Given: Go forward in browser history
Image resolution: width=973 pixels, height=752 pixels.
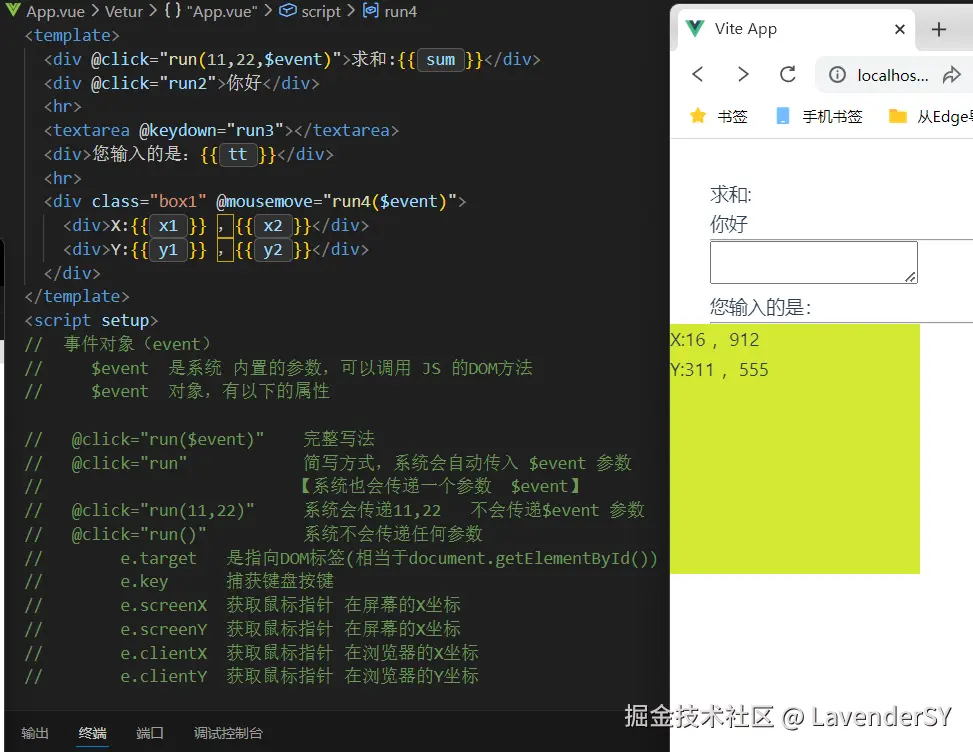Looking at the screenshot, I should [743, 75].
